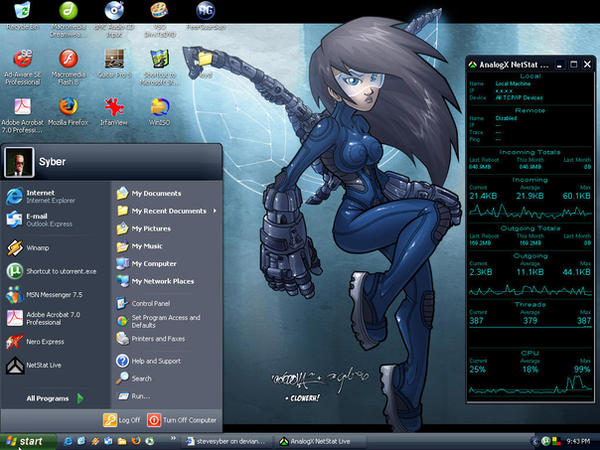This screenshot has width=600, height=450.
Task: Launch WinISO from the desktop
Action: click(x=159, y=106)
